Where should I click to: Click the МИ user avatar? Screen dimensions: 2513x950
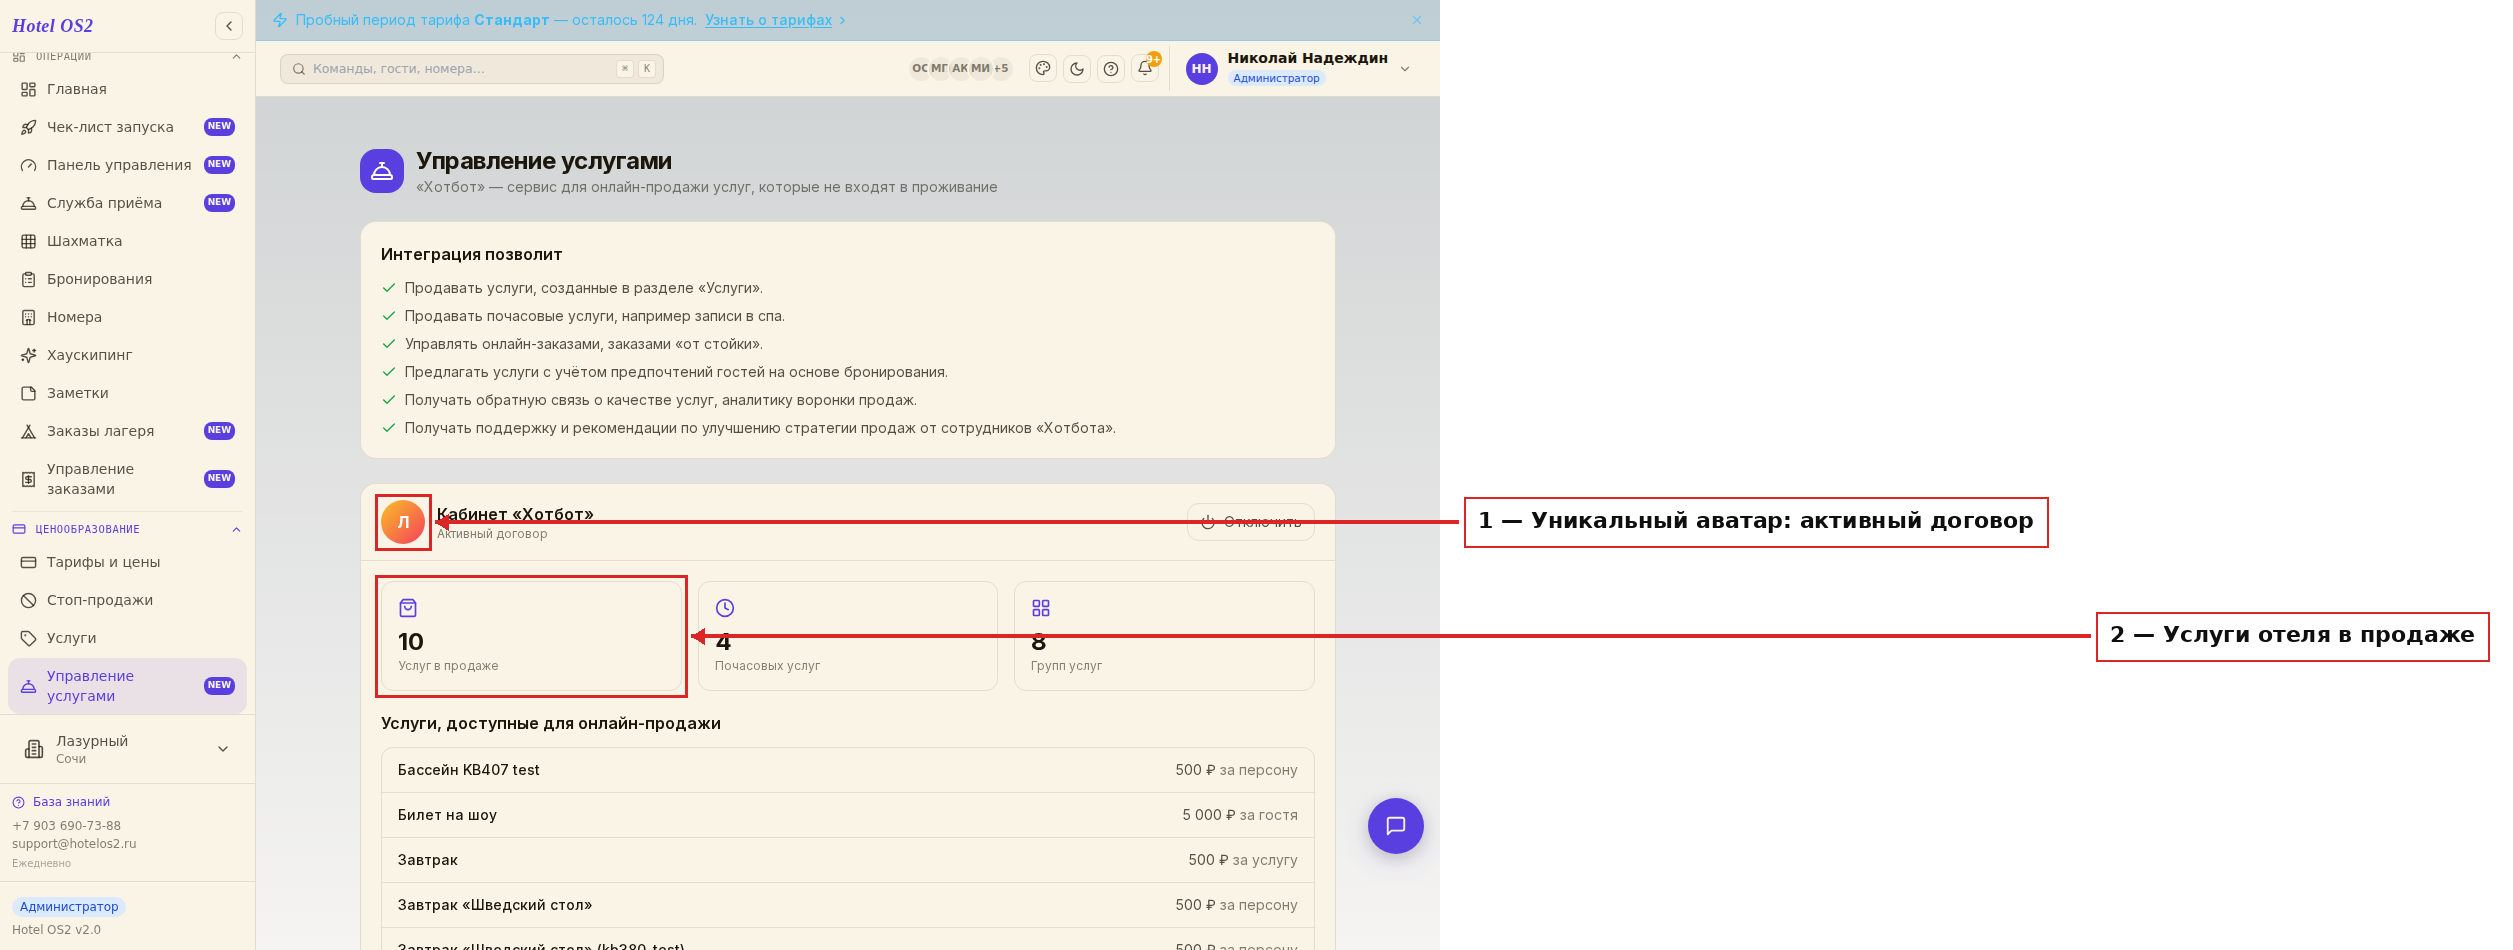(x=981, y=69)
